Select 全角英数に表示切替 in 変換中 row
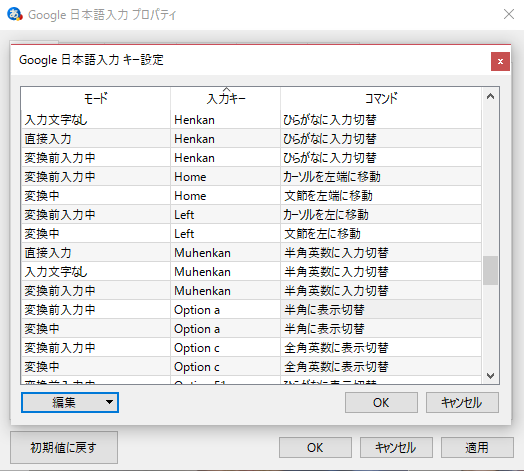 tap(381, 367)
